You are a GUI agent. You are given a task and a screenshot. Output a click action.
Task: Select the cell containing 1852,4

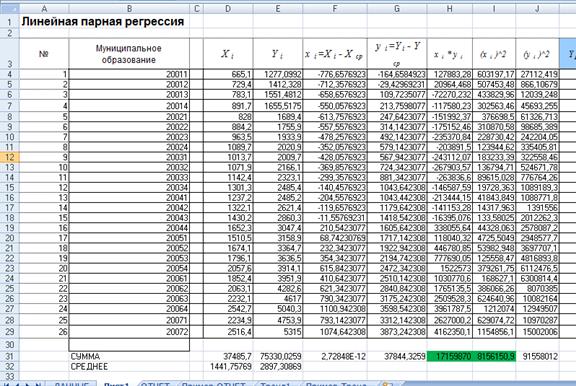coord(228,278)
